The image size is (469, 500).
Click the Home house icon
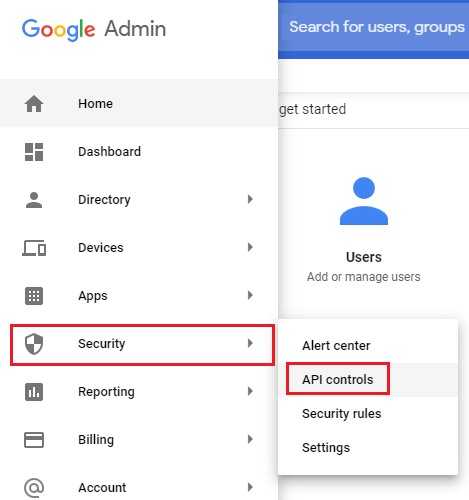tap(34, 104)
